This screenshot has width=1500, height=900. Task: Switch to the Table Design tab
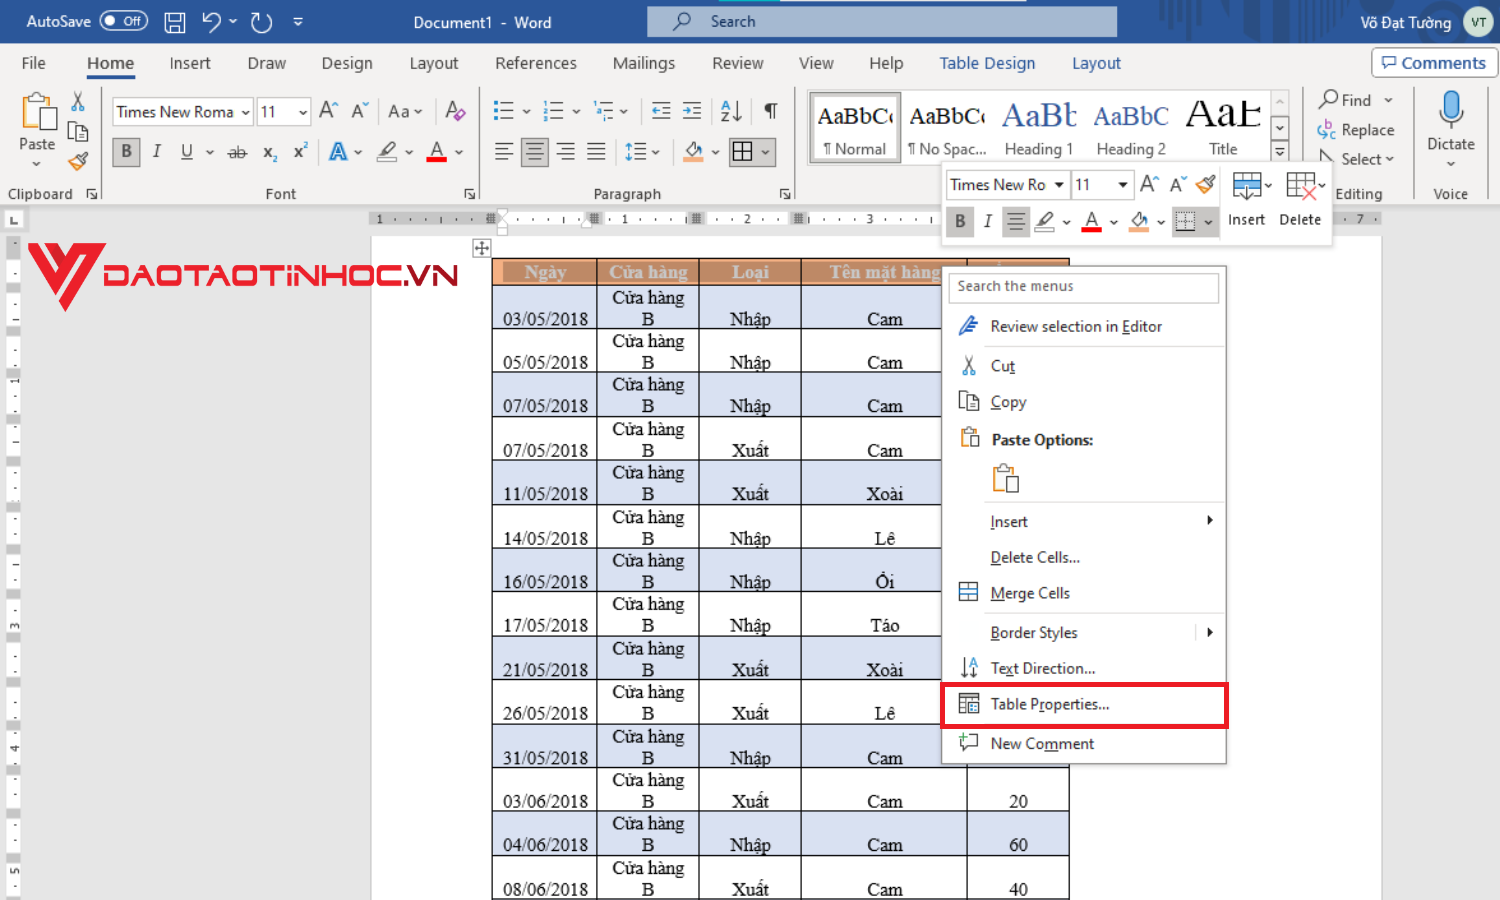(986, 63)
